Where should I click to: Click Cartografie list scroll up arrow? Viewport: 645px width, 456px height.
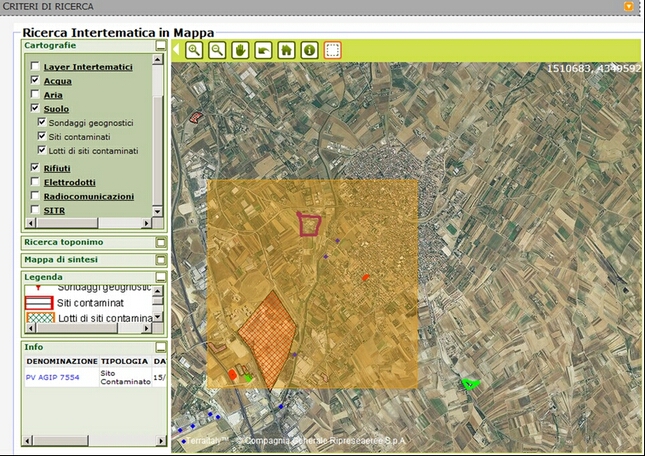(158, 60)
